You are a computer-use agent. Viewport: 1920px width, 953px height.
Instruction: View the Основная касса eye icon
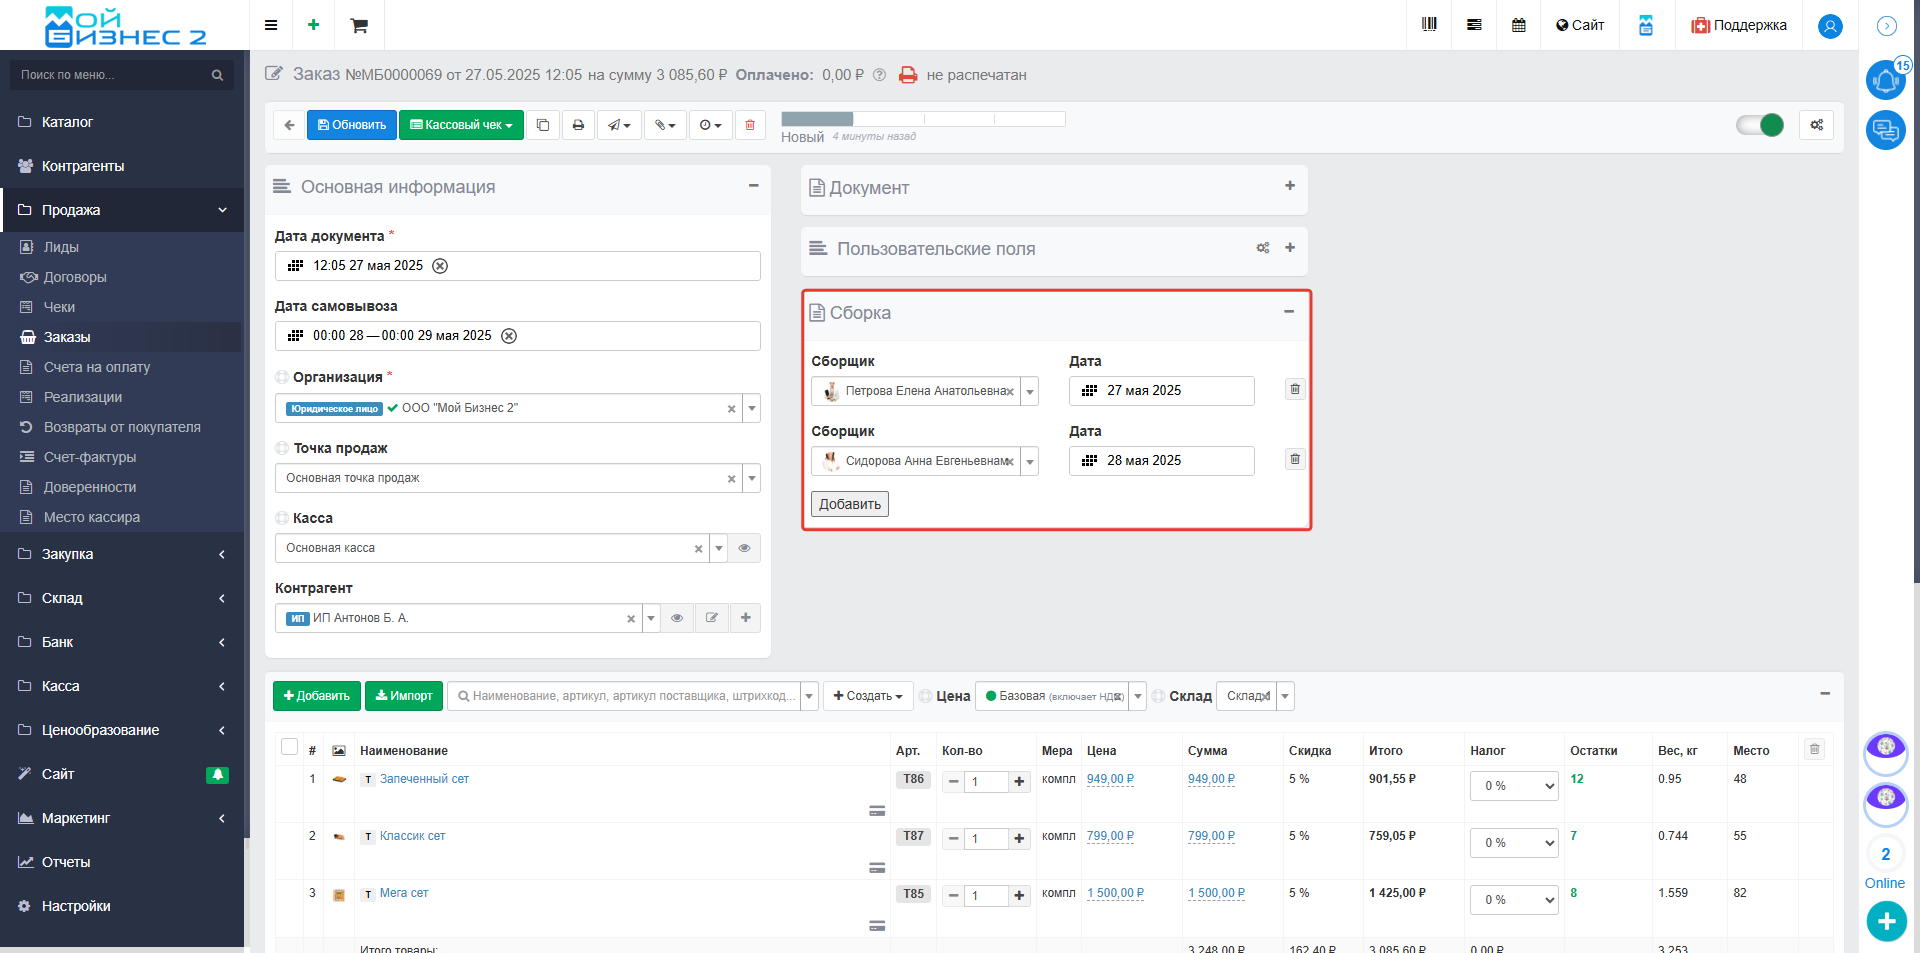point(745,548)
